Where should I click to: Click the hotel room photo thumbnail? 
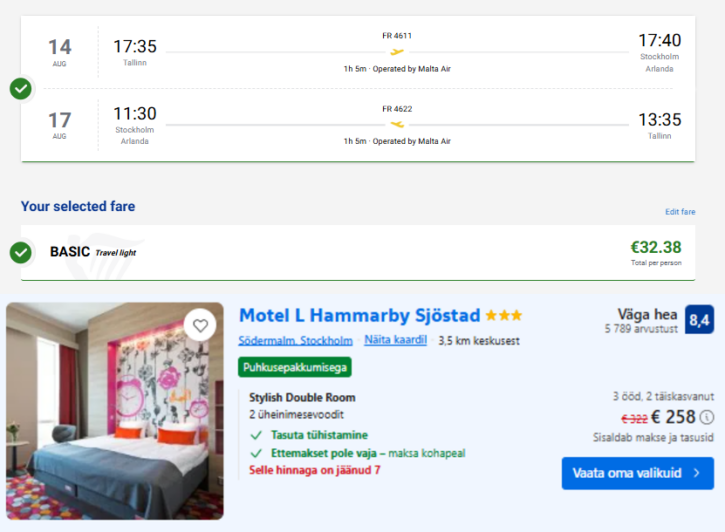pyautogui.click(x=115, y=411)
